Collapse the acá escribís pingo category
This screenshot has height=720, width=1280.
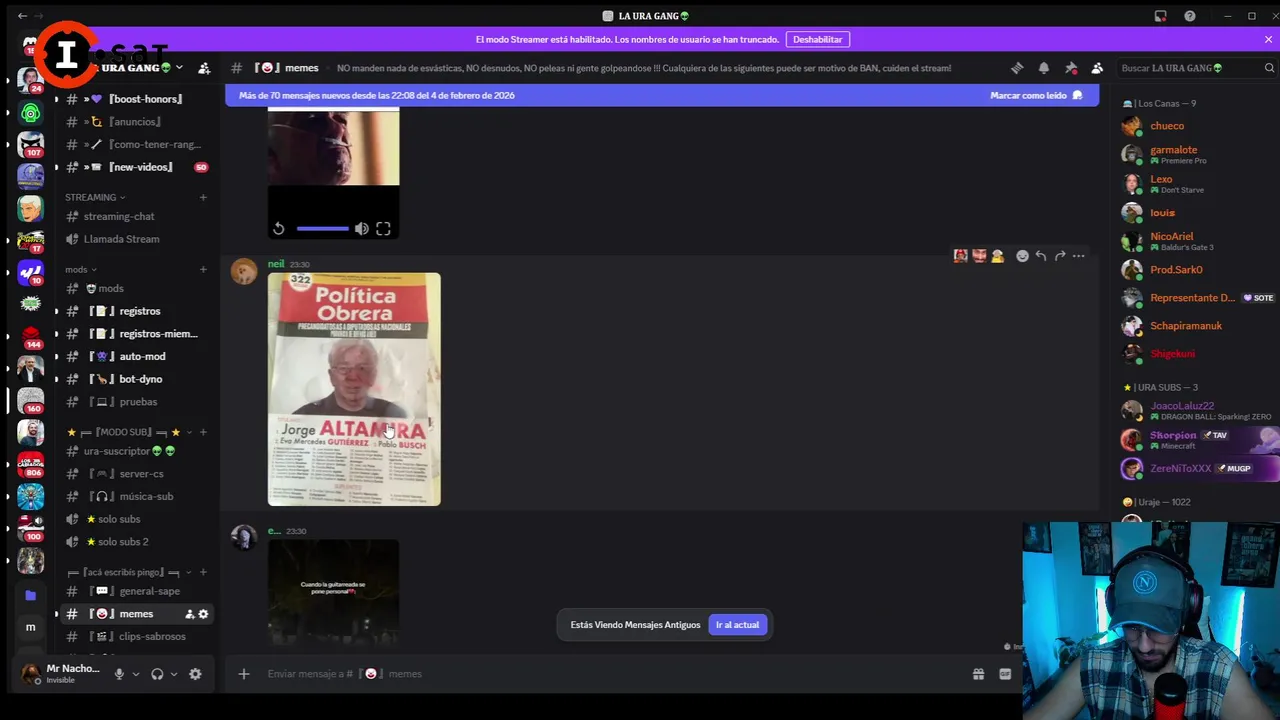128,572
